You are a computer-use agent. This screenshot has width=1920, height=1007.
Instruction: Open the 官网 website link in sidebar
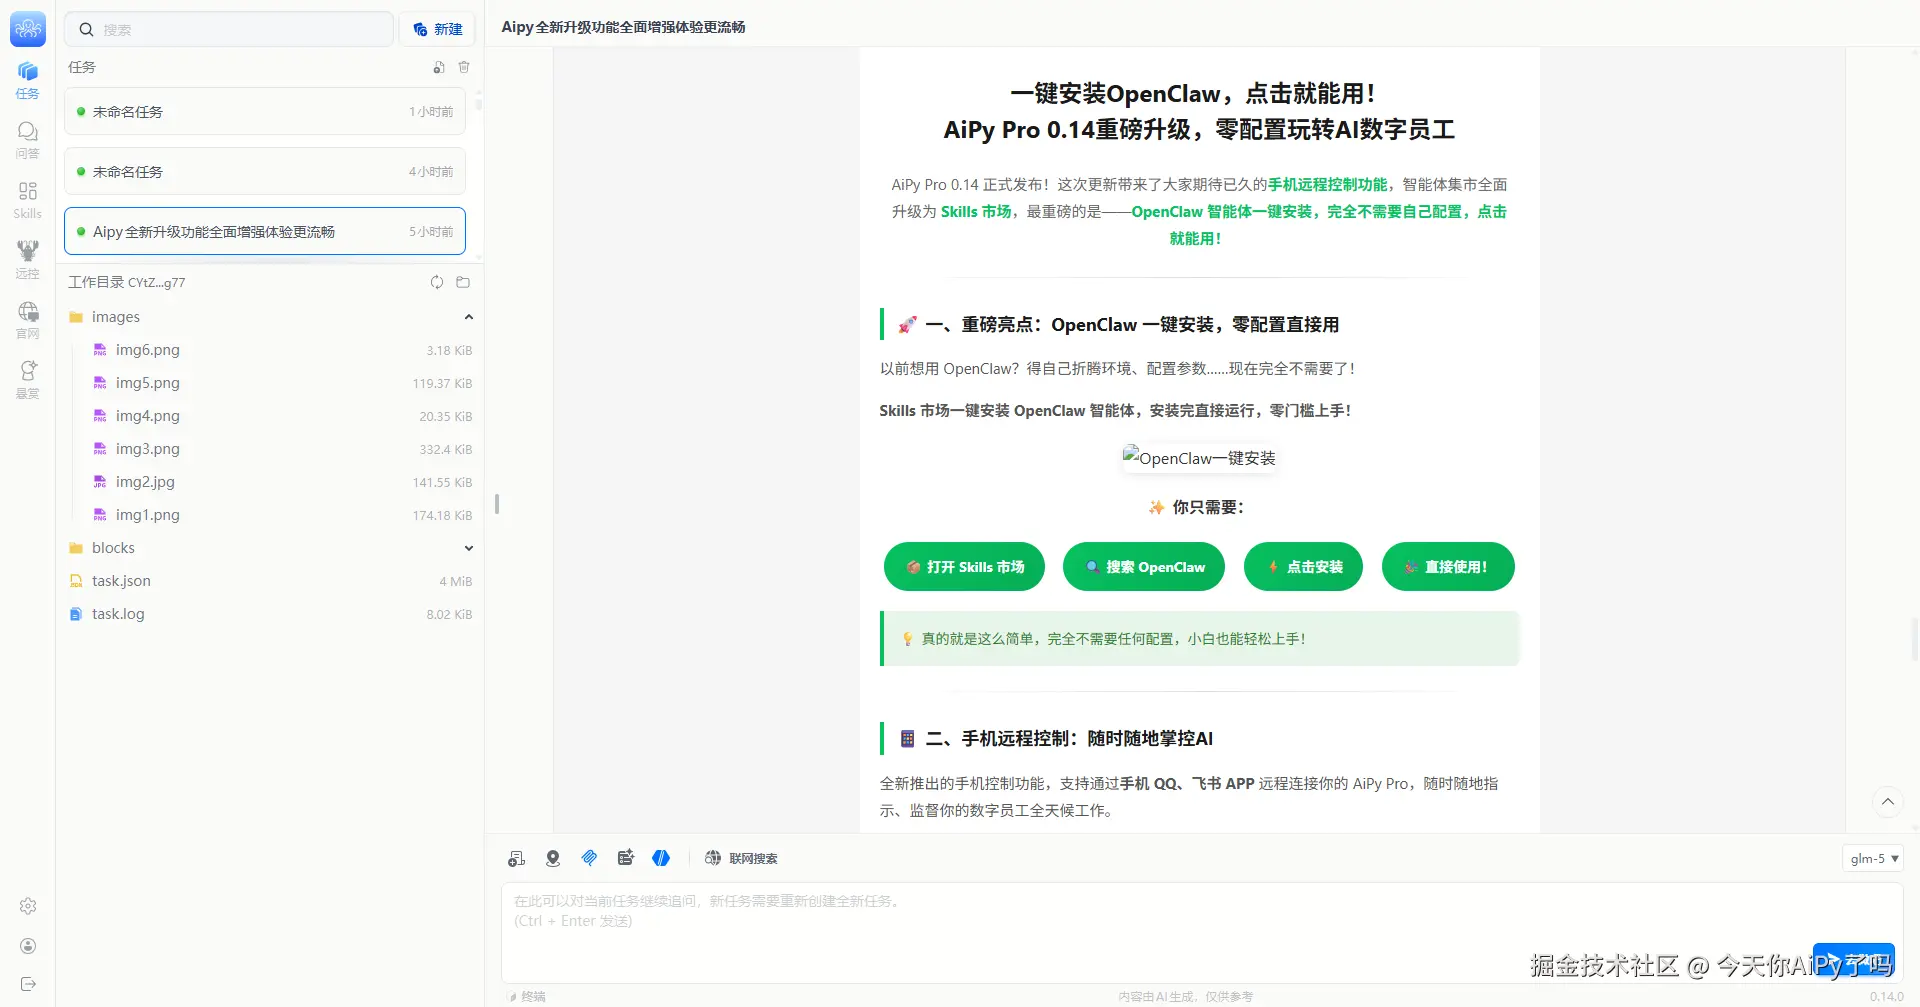(28, 320)
